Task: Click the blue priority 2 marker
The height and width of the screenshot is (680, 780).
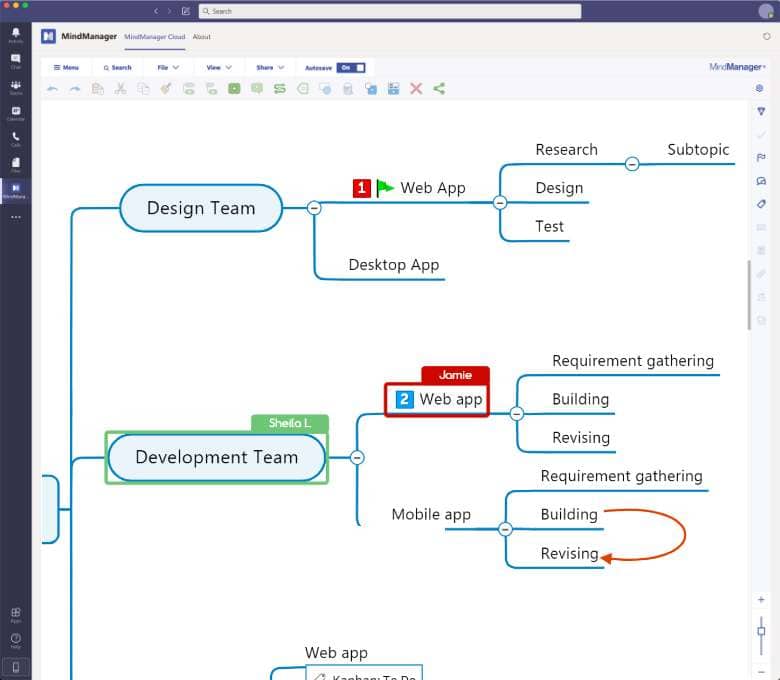Action: pyautogui.click(x=404, y=399)
